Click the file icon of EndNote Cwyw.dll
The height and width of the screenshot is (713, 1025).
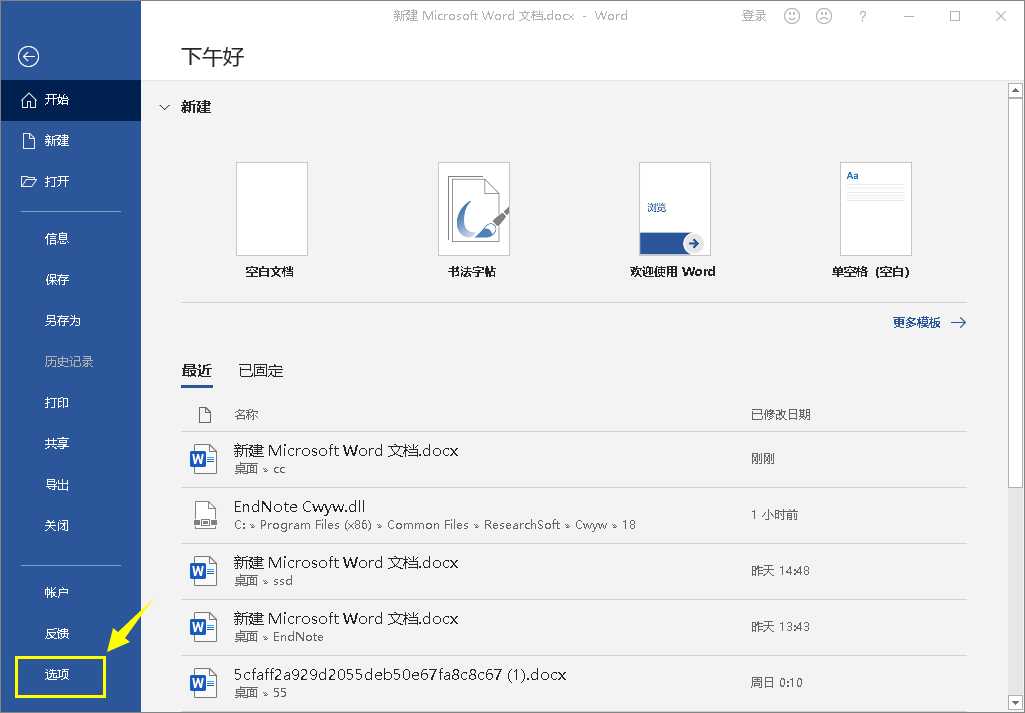tap(205, 515)
